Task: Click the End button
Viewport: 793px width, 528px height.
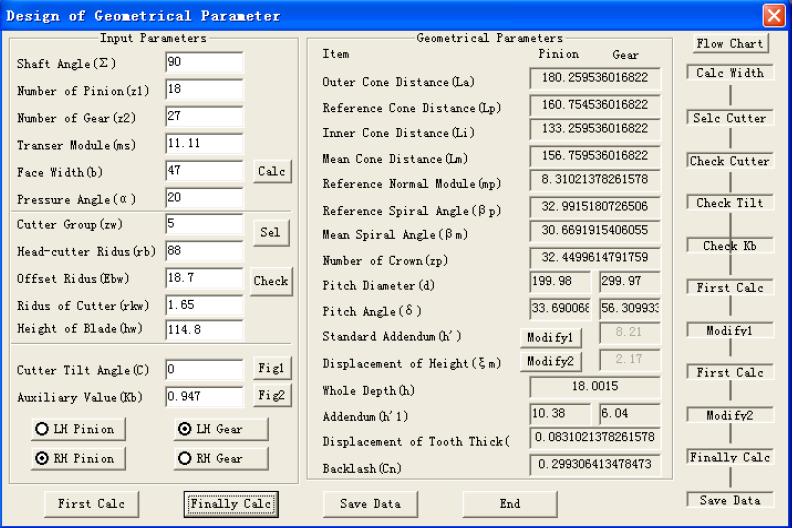Action: 510,504
